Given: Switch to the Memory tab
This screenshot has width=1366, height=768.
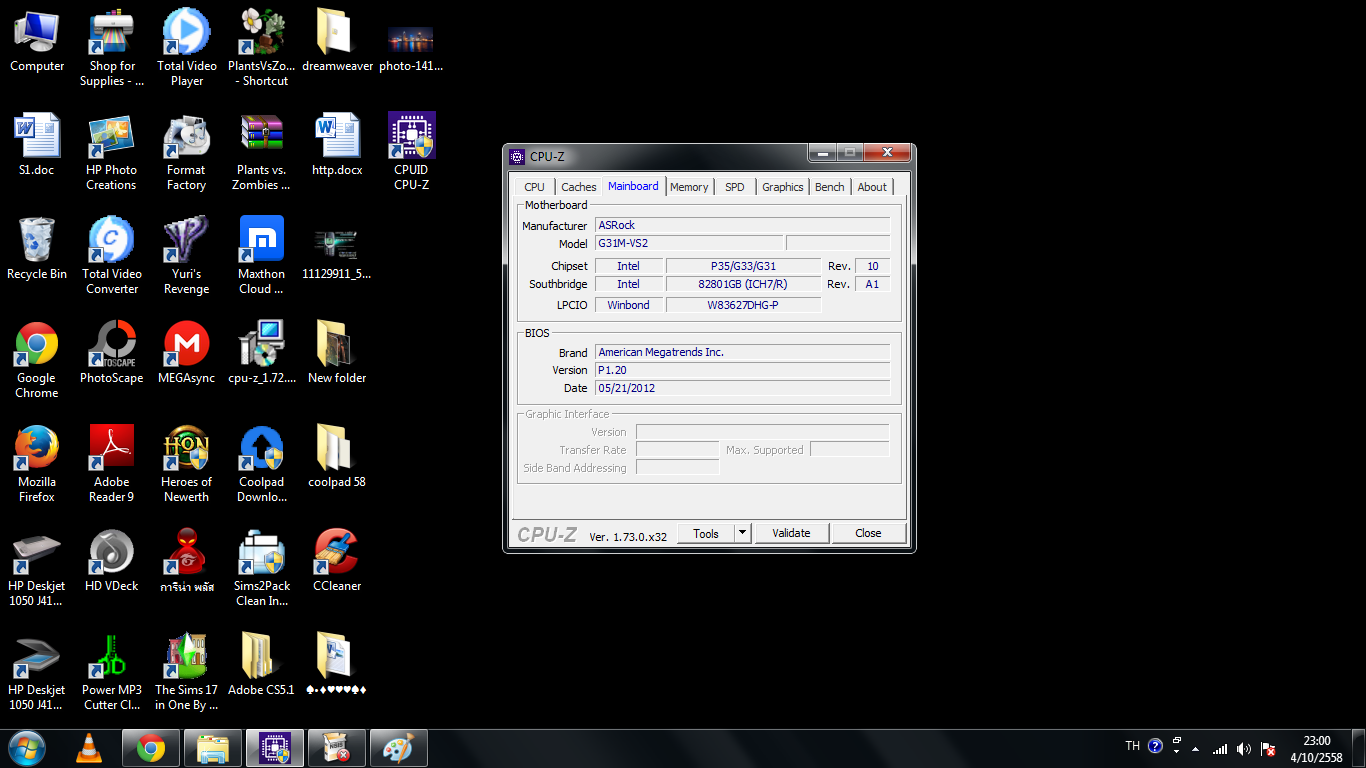Looking at the screenshot, I should [x=689, y=187].
